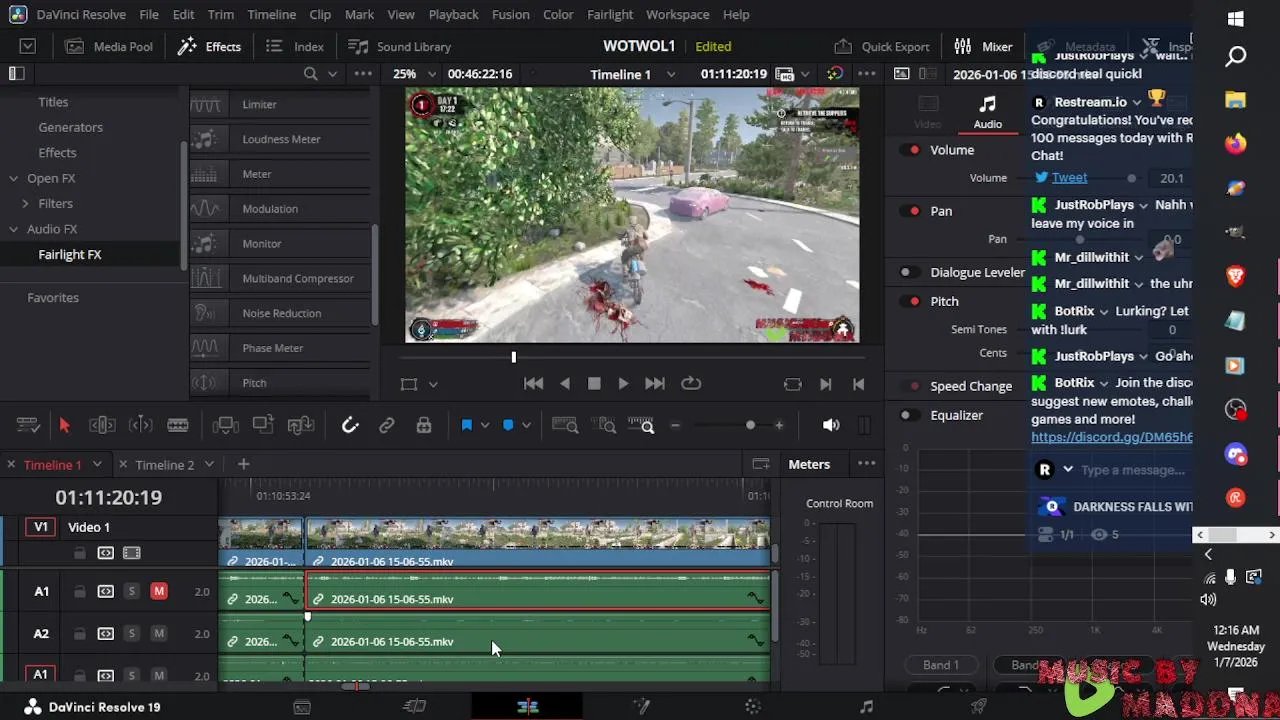Toggle the bypass color grades and Fusion effects icon

pyautogui.click(x=835, y=74)
